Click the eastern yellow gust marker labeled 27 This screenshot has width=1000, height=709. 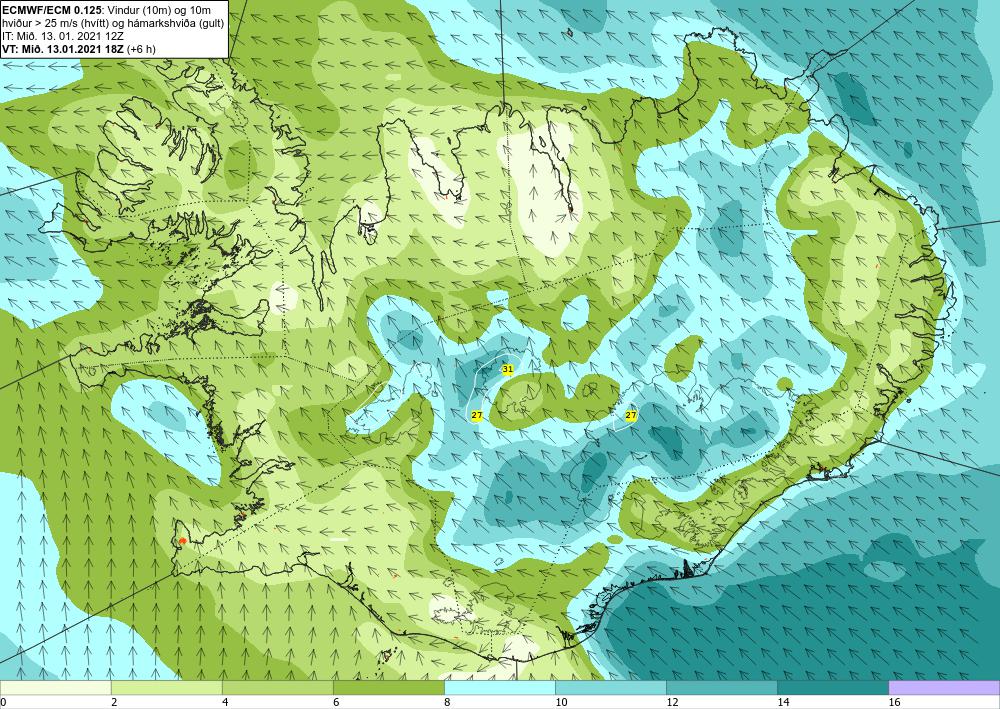[x=631, y=416]
